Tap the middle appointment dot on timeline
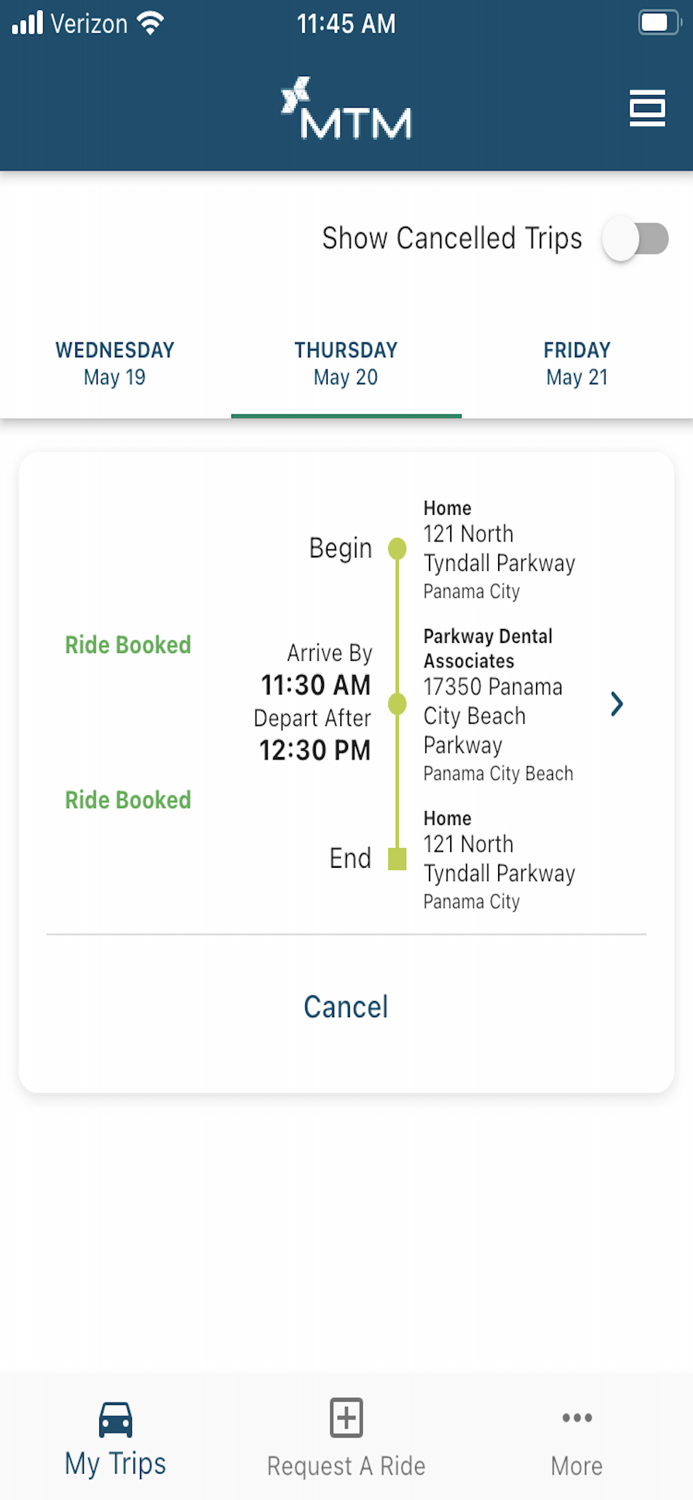 tap(397, 704)
